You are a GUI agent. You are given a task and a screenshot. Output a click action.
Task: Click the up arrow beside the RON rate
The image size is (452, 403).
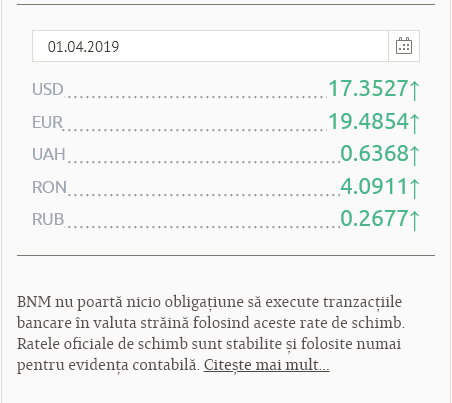click(x=414, y=188)
